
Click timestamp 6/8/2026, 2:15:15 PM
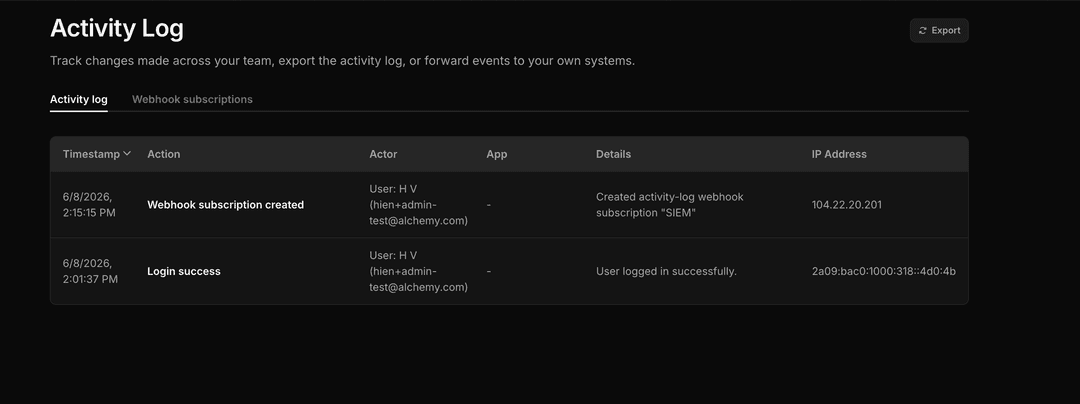pos(89,204)
